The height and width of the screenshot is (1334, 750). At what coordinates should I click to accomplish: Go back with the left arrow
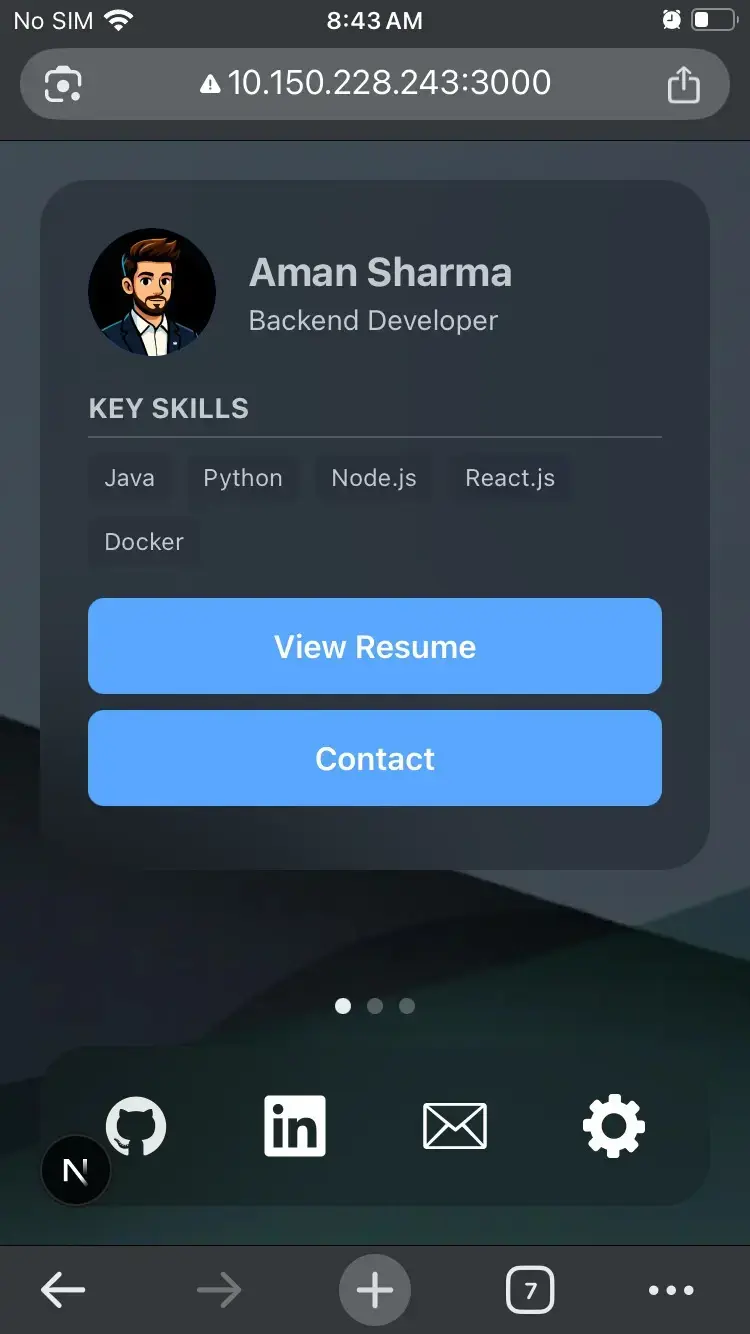point(63,1291)
